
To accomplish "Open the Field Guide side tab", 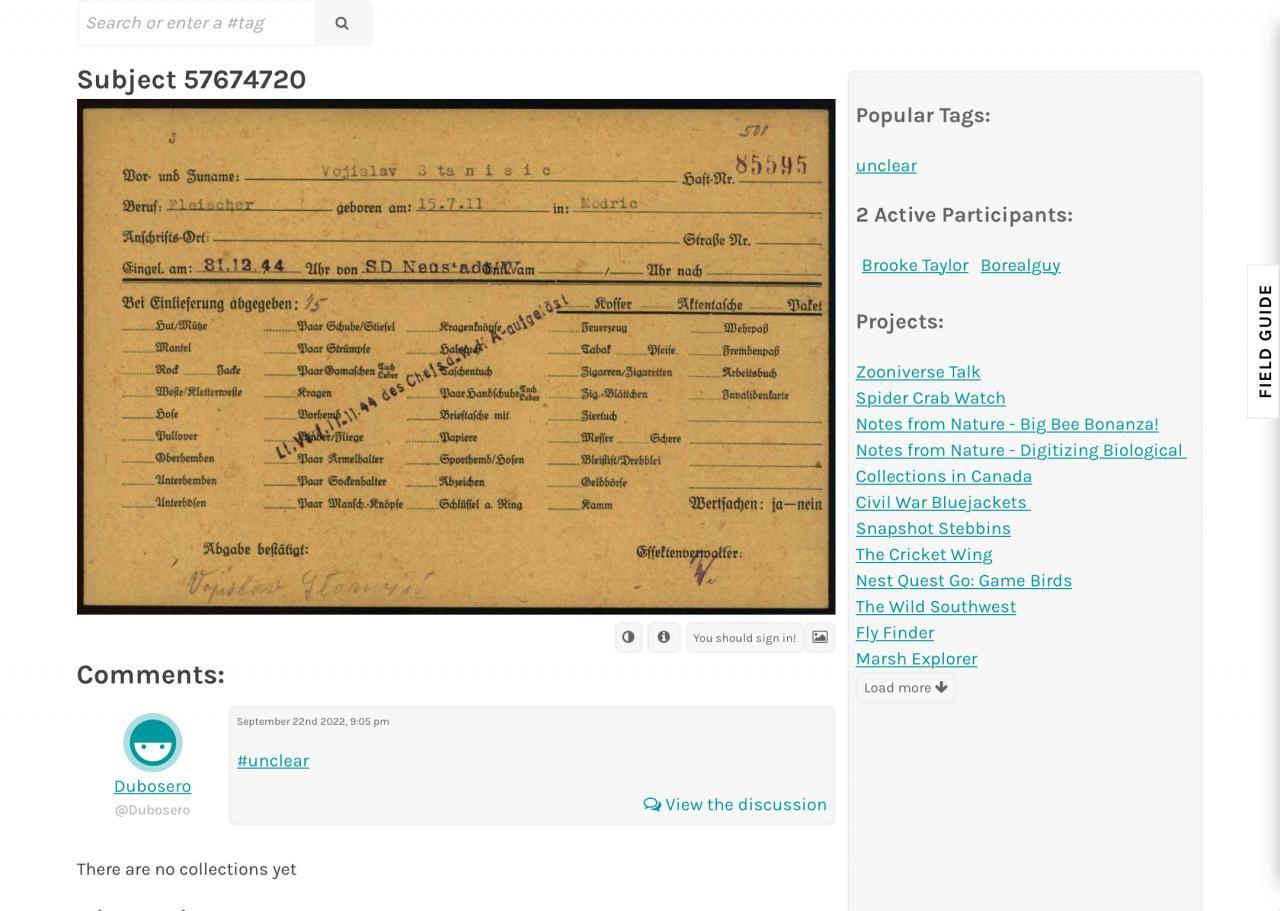I will click(1264, 341).
